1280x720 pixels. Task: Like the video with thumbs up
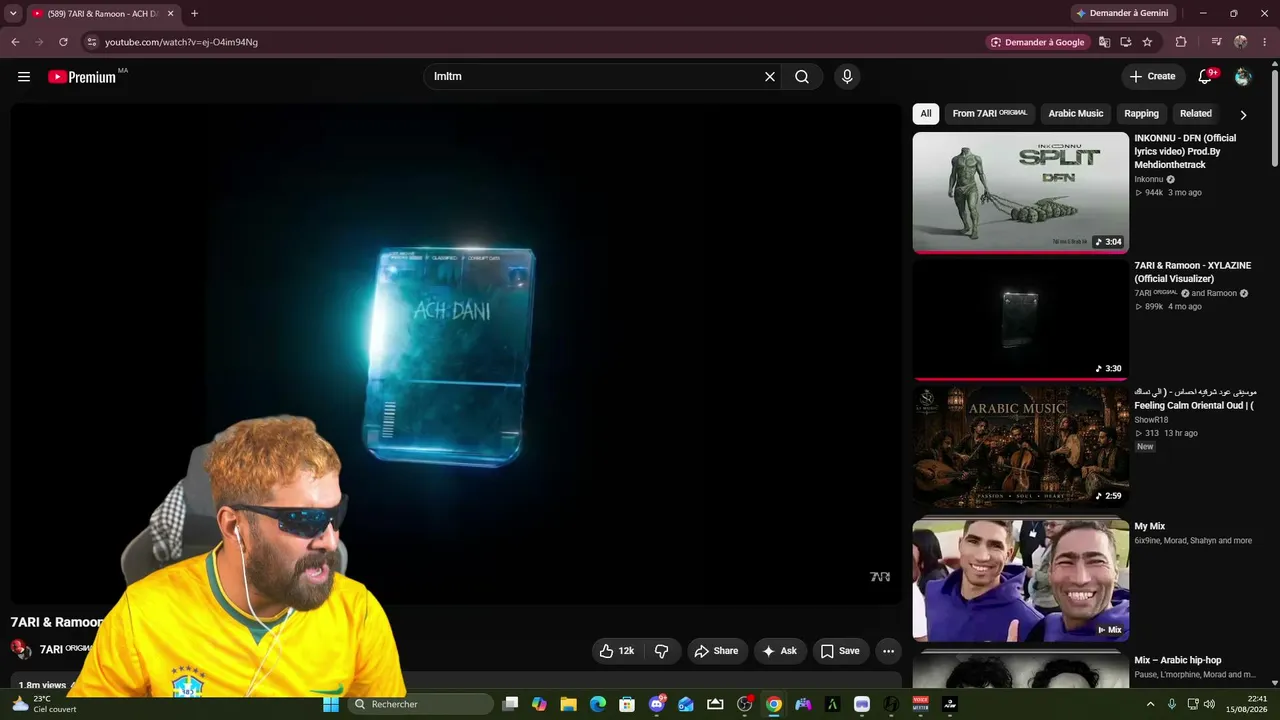click(617, 651)
